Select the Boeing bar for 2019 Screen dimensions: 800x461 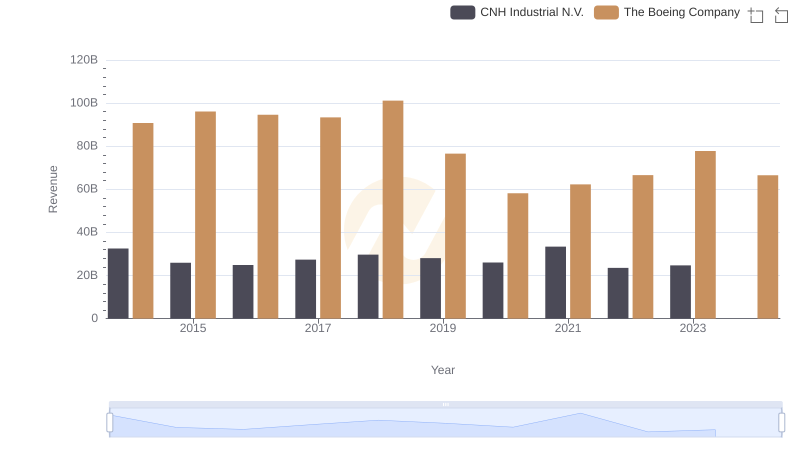(x=455, y=236)
